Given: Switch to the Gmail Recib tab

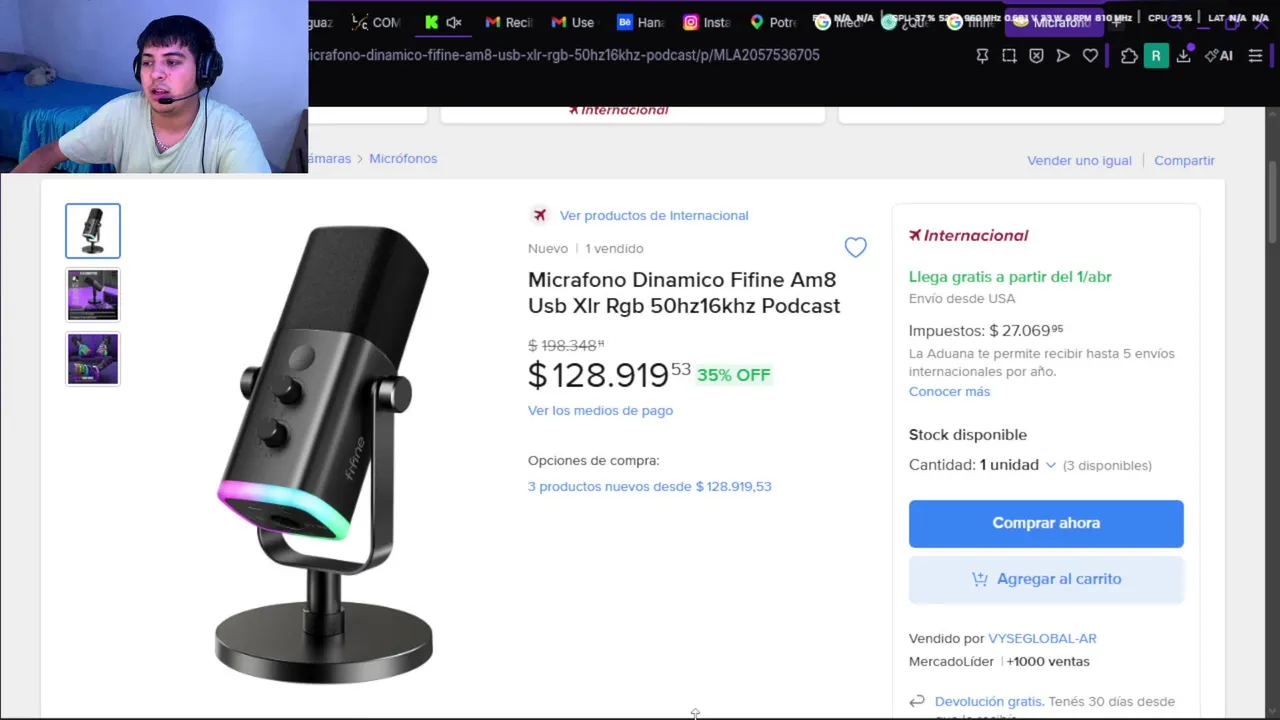Looking at the screenshot, I should coord(508,22).
